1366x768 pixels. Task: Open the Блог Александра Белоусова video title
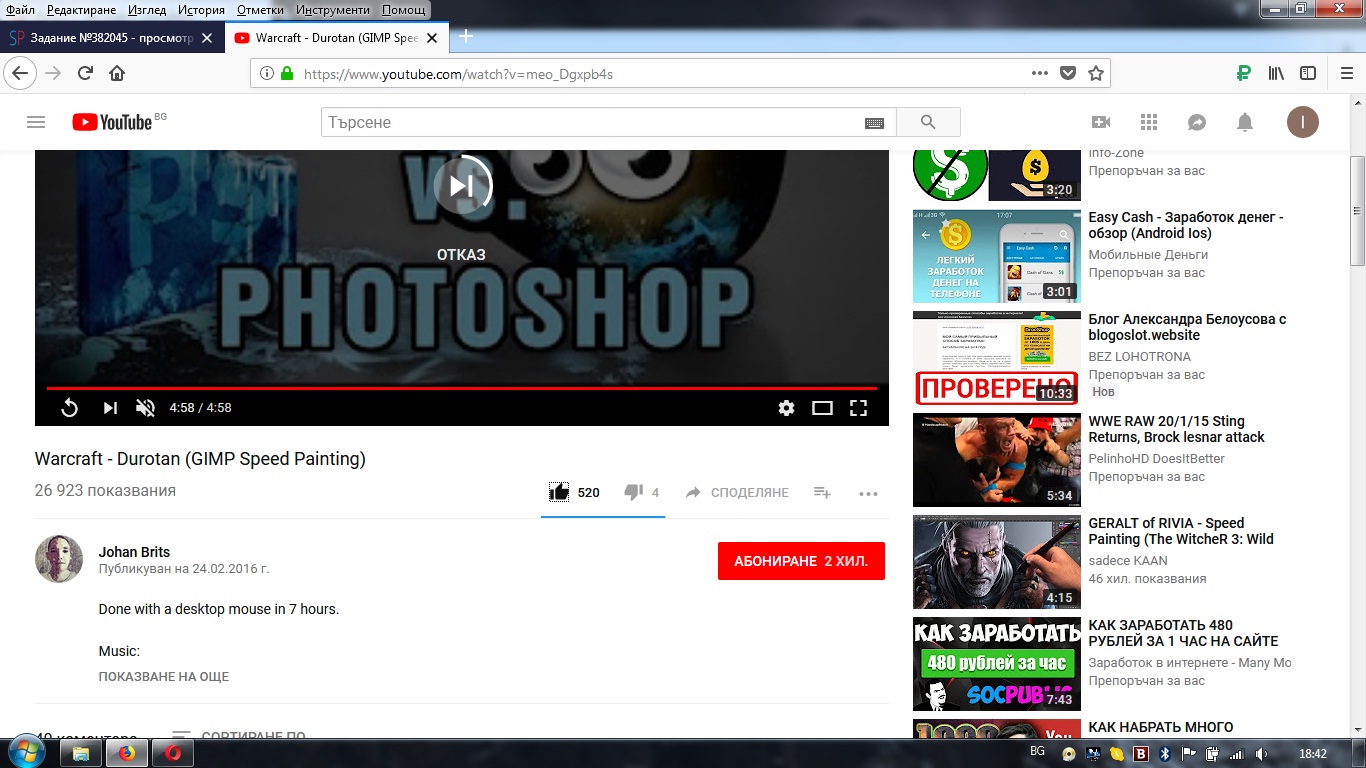(x=1187, y=327)
